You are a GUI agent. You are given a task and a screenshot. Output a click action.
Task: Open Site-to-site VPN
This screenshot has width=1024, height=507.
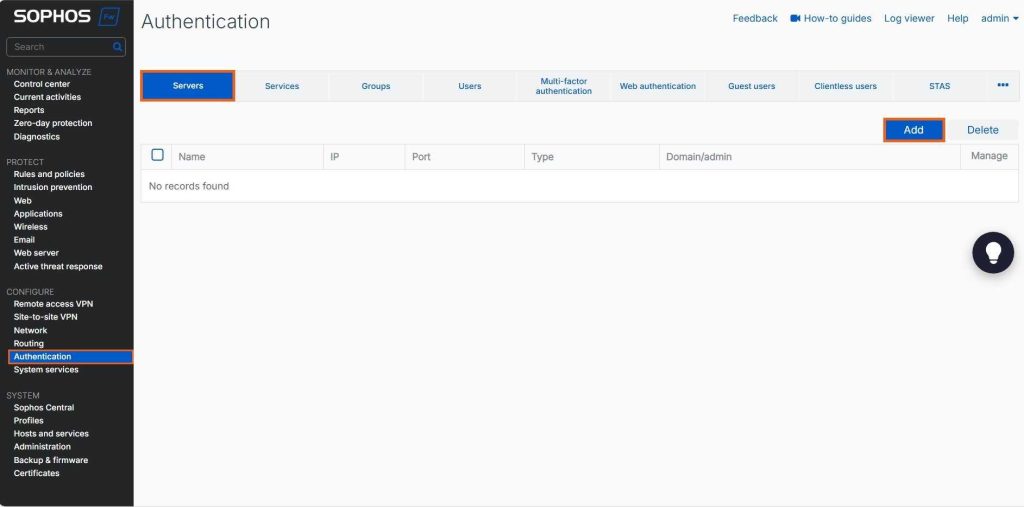pyautogui.click(x=46, y=317)
